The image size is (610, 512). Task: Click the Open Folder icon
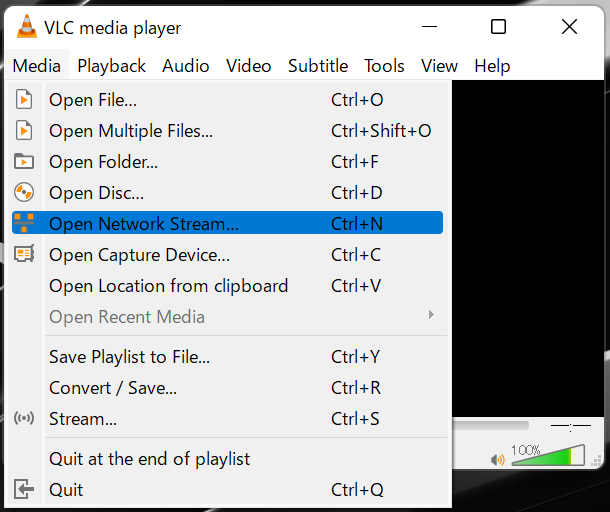pyautogui.click(x=24, y=162)
